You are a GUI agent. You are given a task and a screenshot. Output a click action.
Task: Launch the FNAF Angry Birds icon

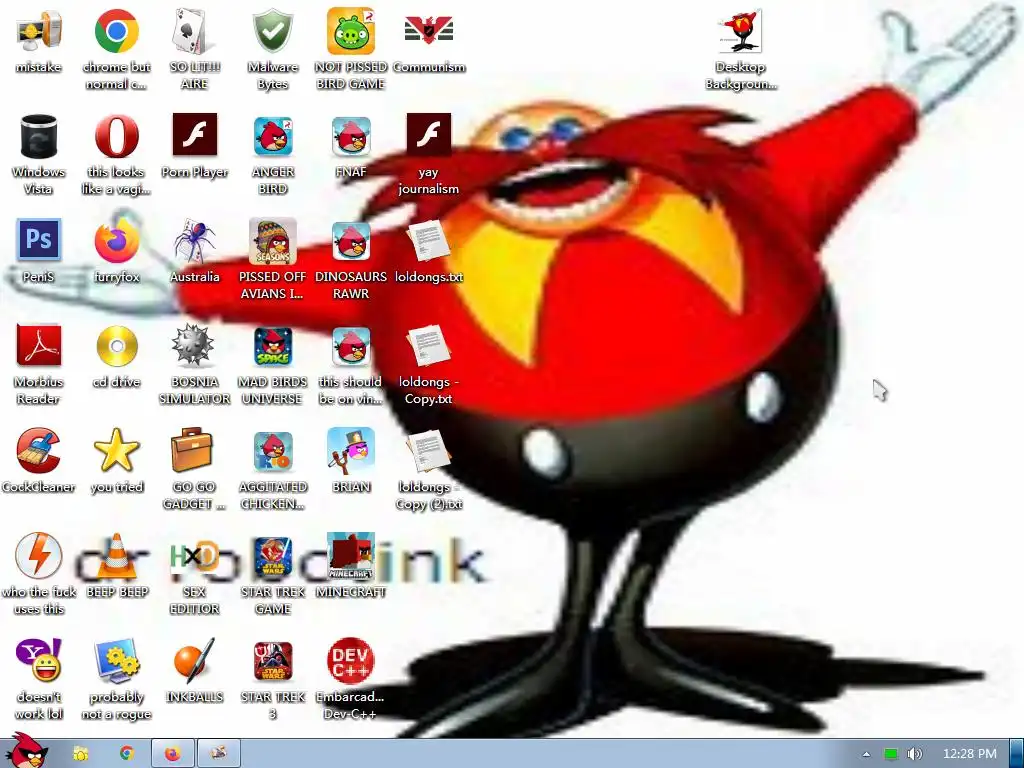(351, 136)
